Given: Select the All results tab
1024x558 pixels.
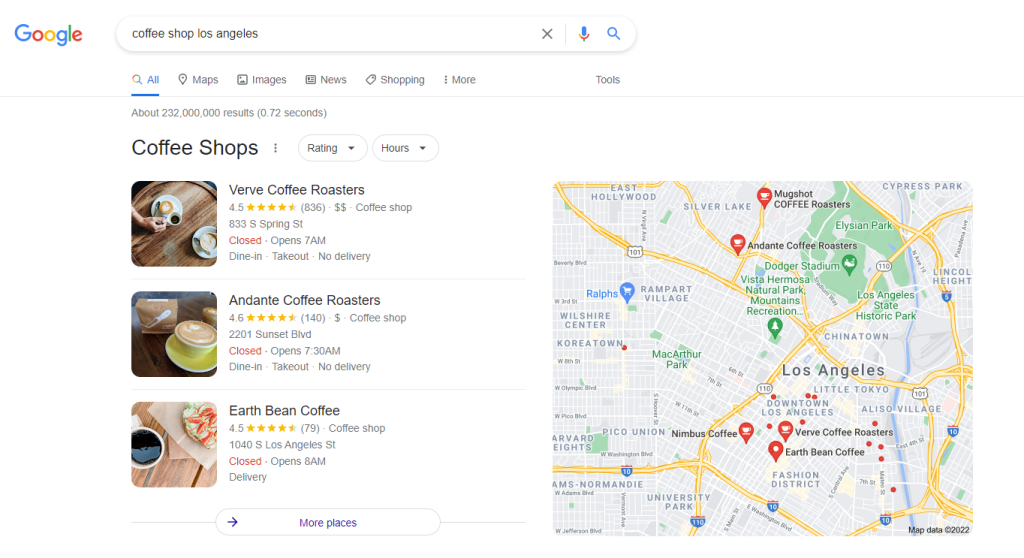Looking at the screenshot, I should point(146,80).
